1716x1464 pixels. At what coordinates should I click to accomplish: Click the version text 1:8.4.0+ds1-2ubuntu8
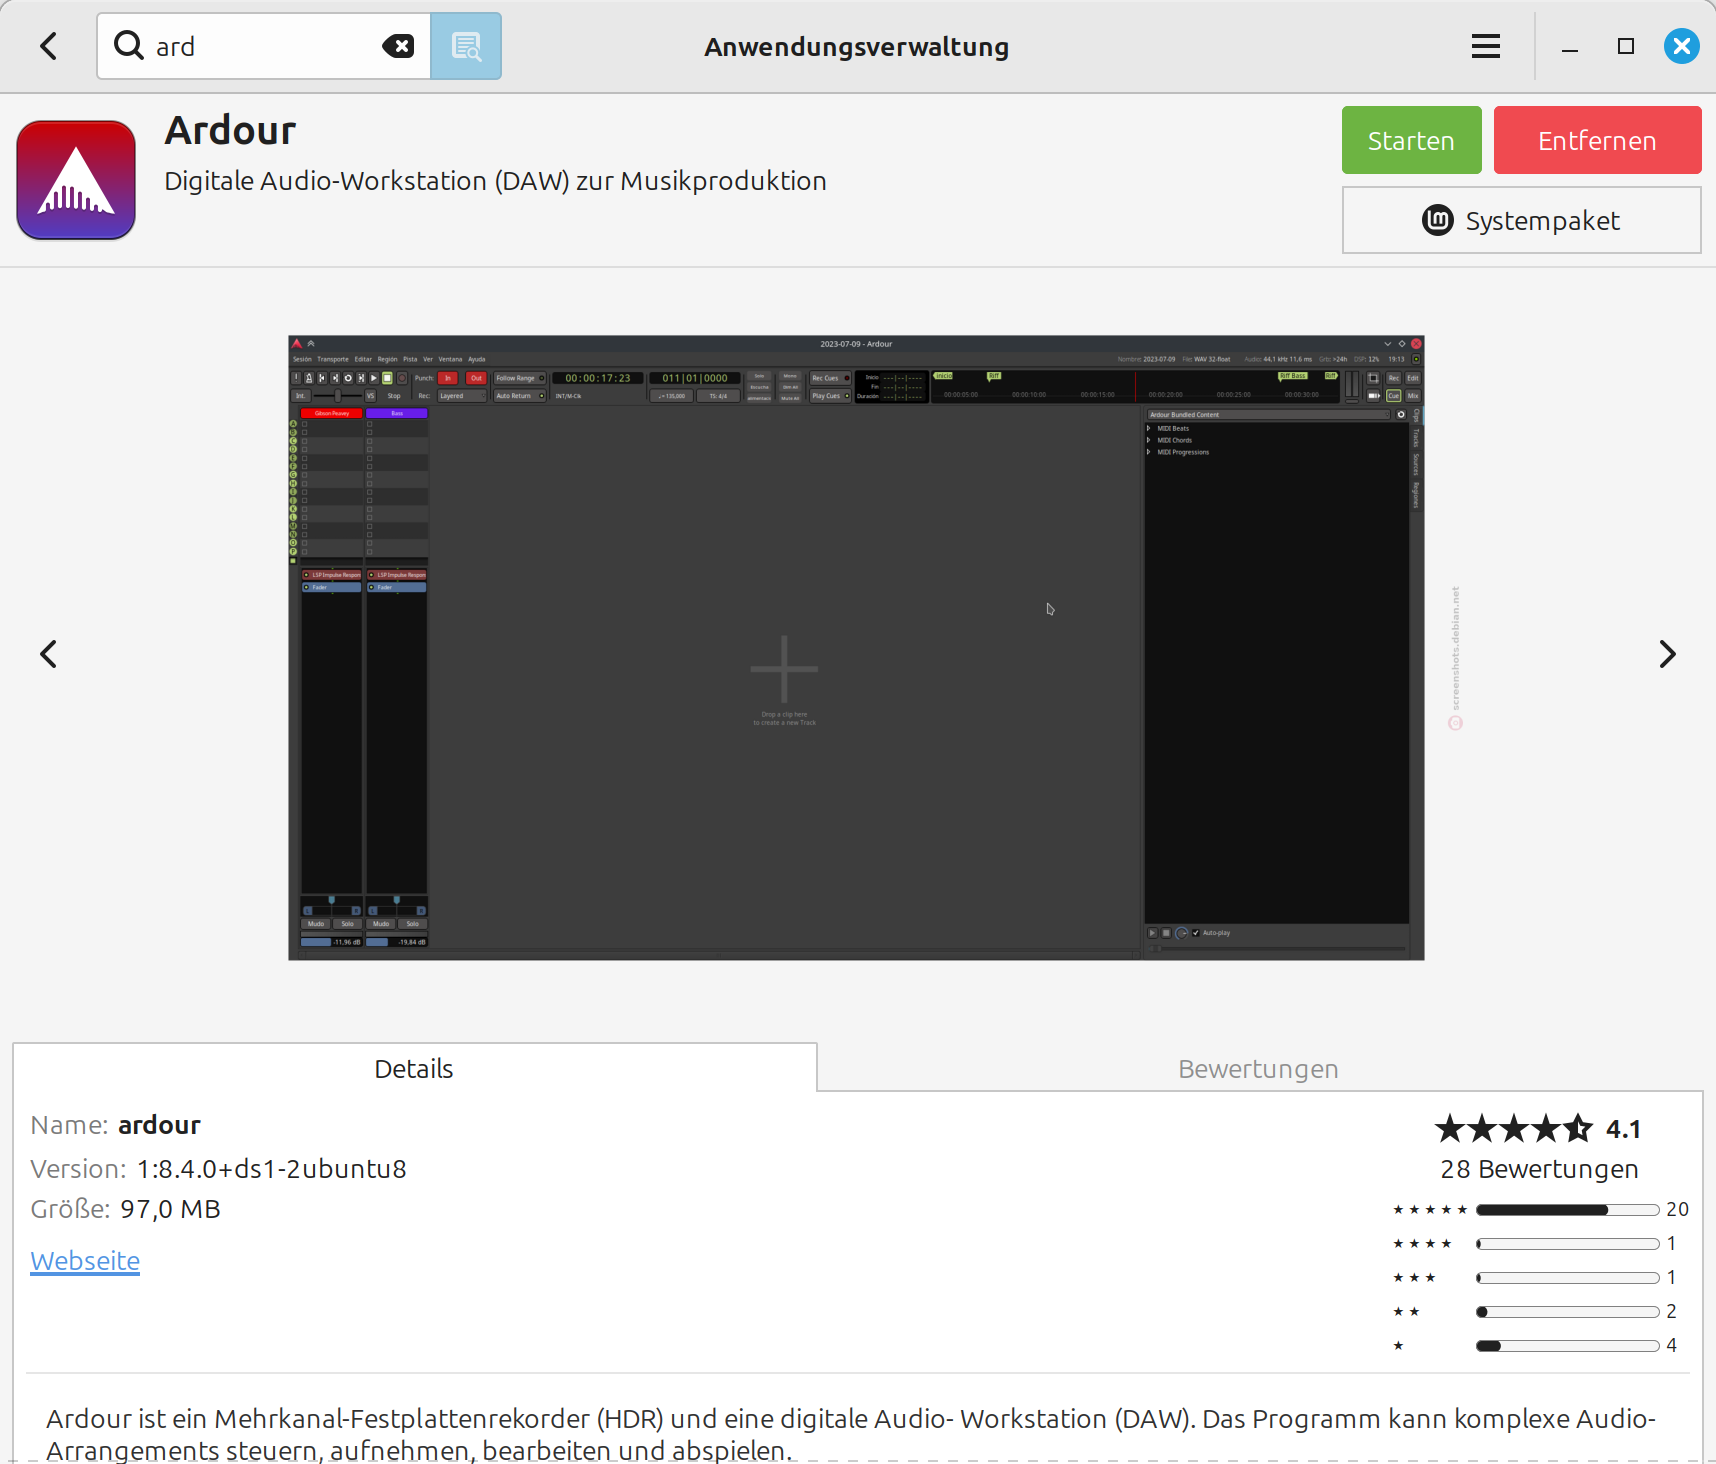(271, 1168)
